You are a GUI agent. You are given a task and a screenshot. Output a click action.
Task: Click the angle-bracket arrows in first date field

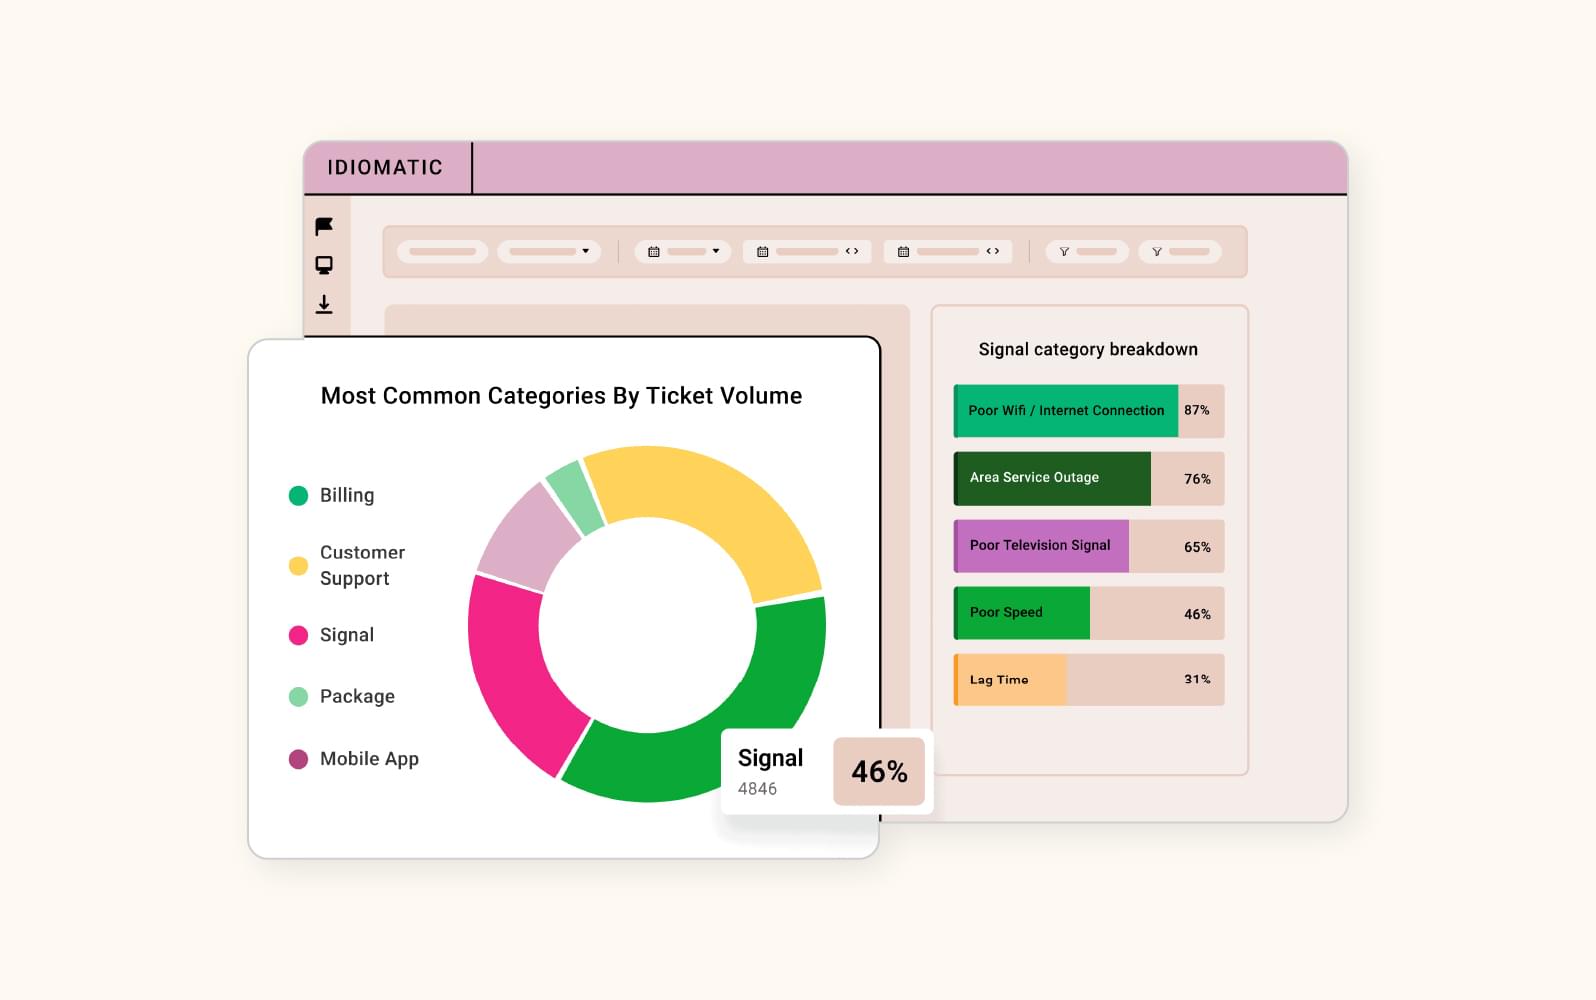pyautogui.click(x=852, y=251)
